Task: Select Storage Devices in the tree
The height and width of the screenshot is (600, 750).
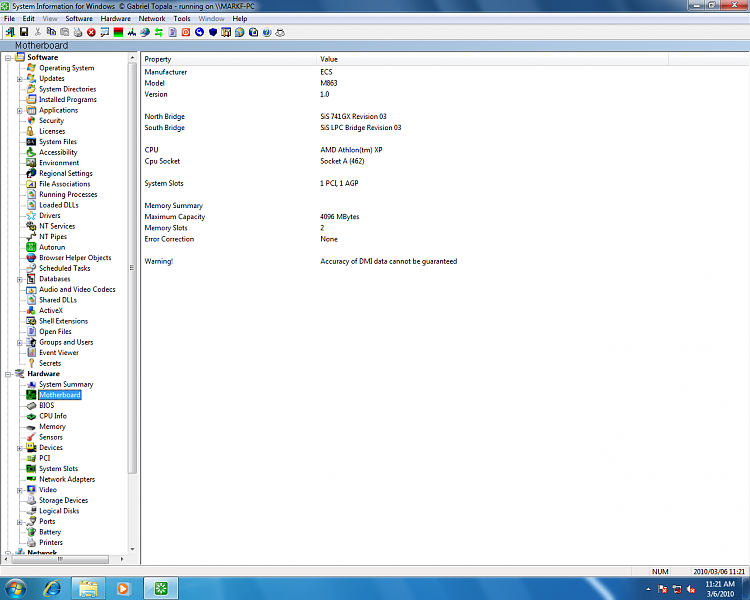Action: (x=63, y=500)
